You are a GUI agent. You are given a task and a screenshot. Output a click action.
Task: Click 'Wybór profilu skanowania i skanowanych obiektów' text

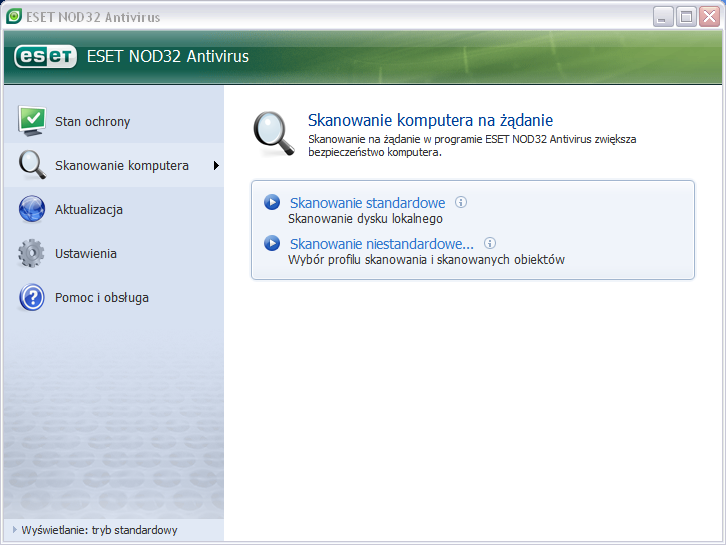(x=426, y=260)
